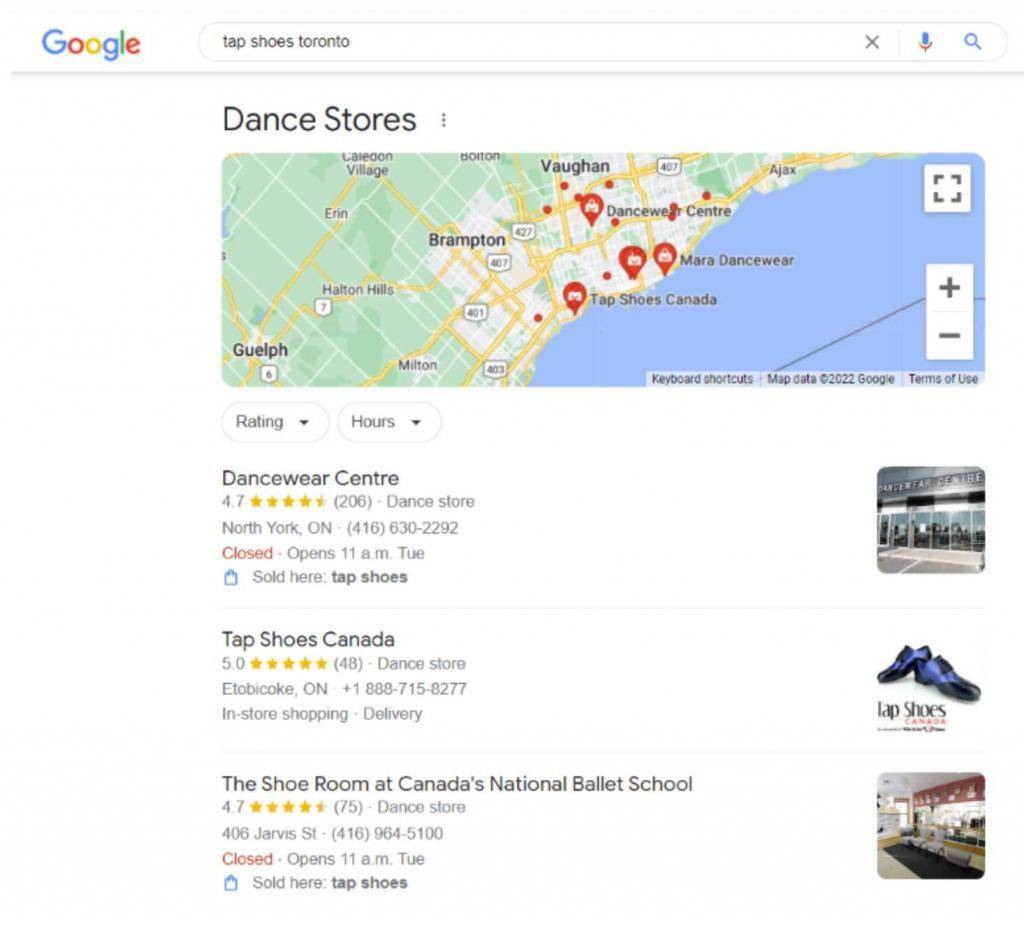Click 'Map data ©2022 Google' text

tap(831, 379)
